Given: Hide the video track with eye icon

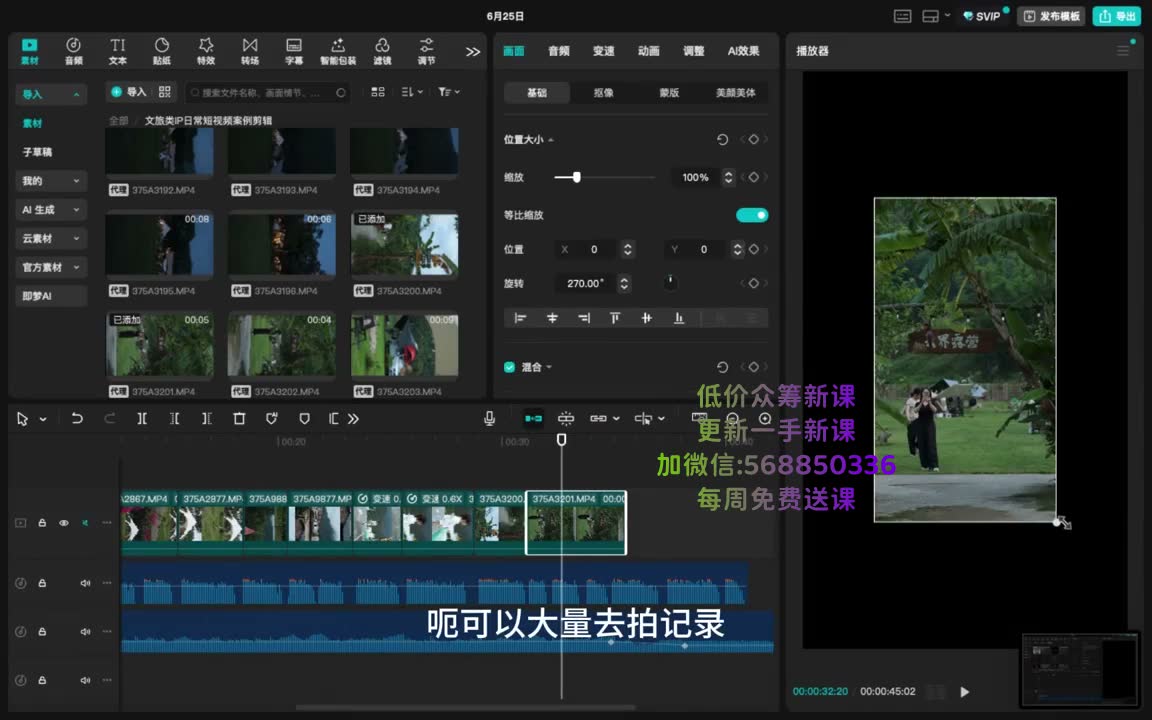Looking at the screenshot, I should (x=64, y=523).
